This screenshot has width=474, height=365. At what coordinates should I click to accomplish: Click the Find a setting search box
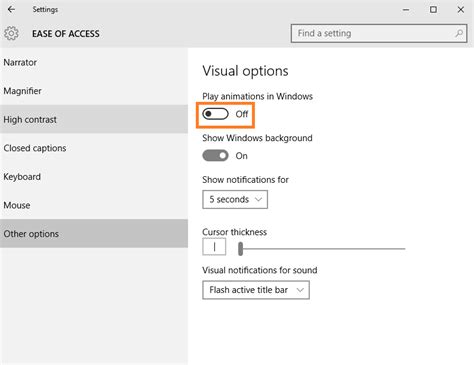379,33
